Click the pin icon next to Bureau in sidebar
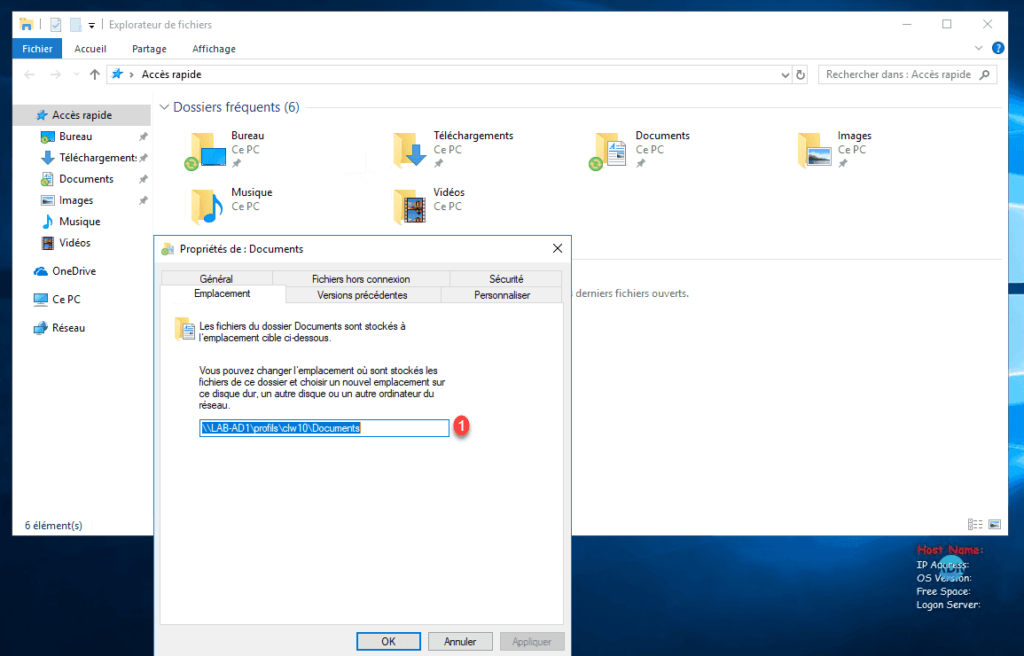Image resolution: width=1024 pixels, height=656 pixels. tap(143, 137)
